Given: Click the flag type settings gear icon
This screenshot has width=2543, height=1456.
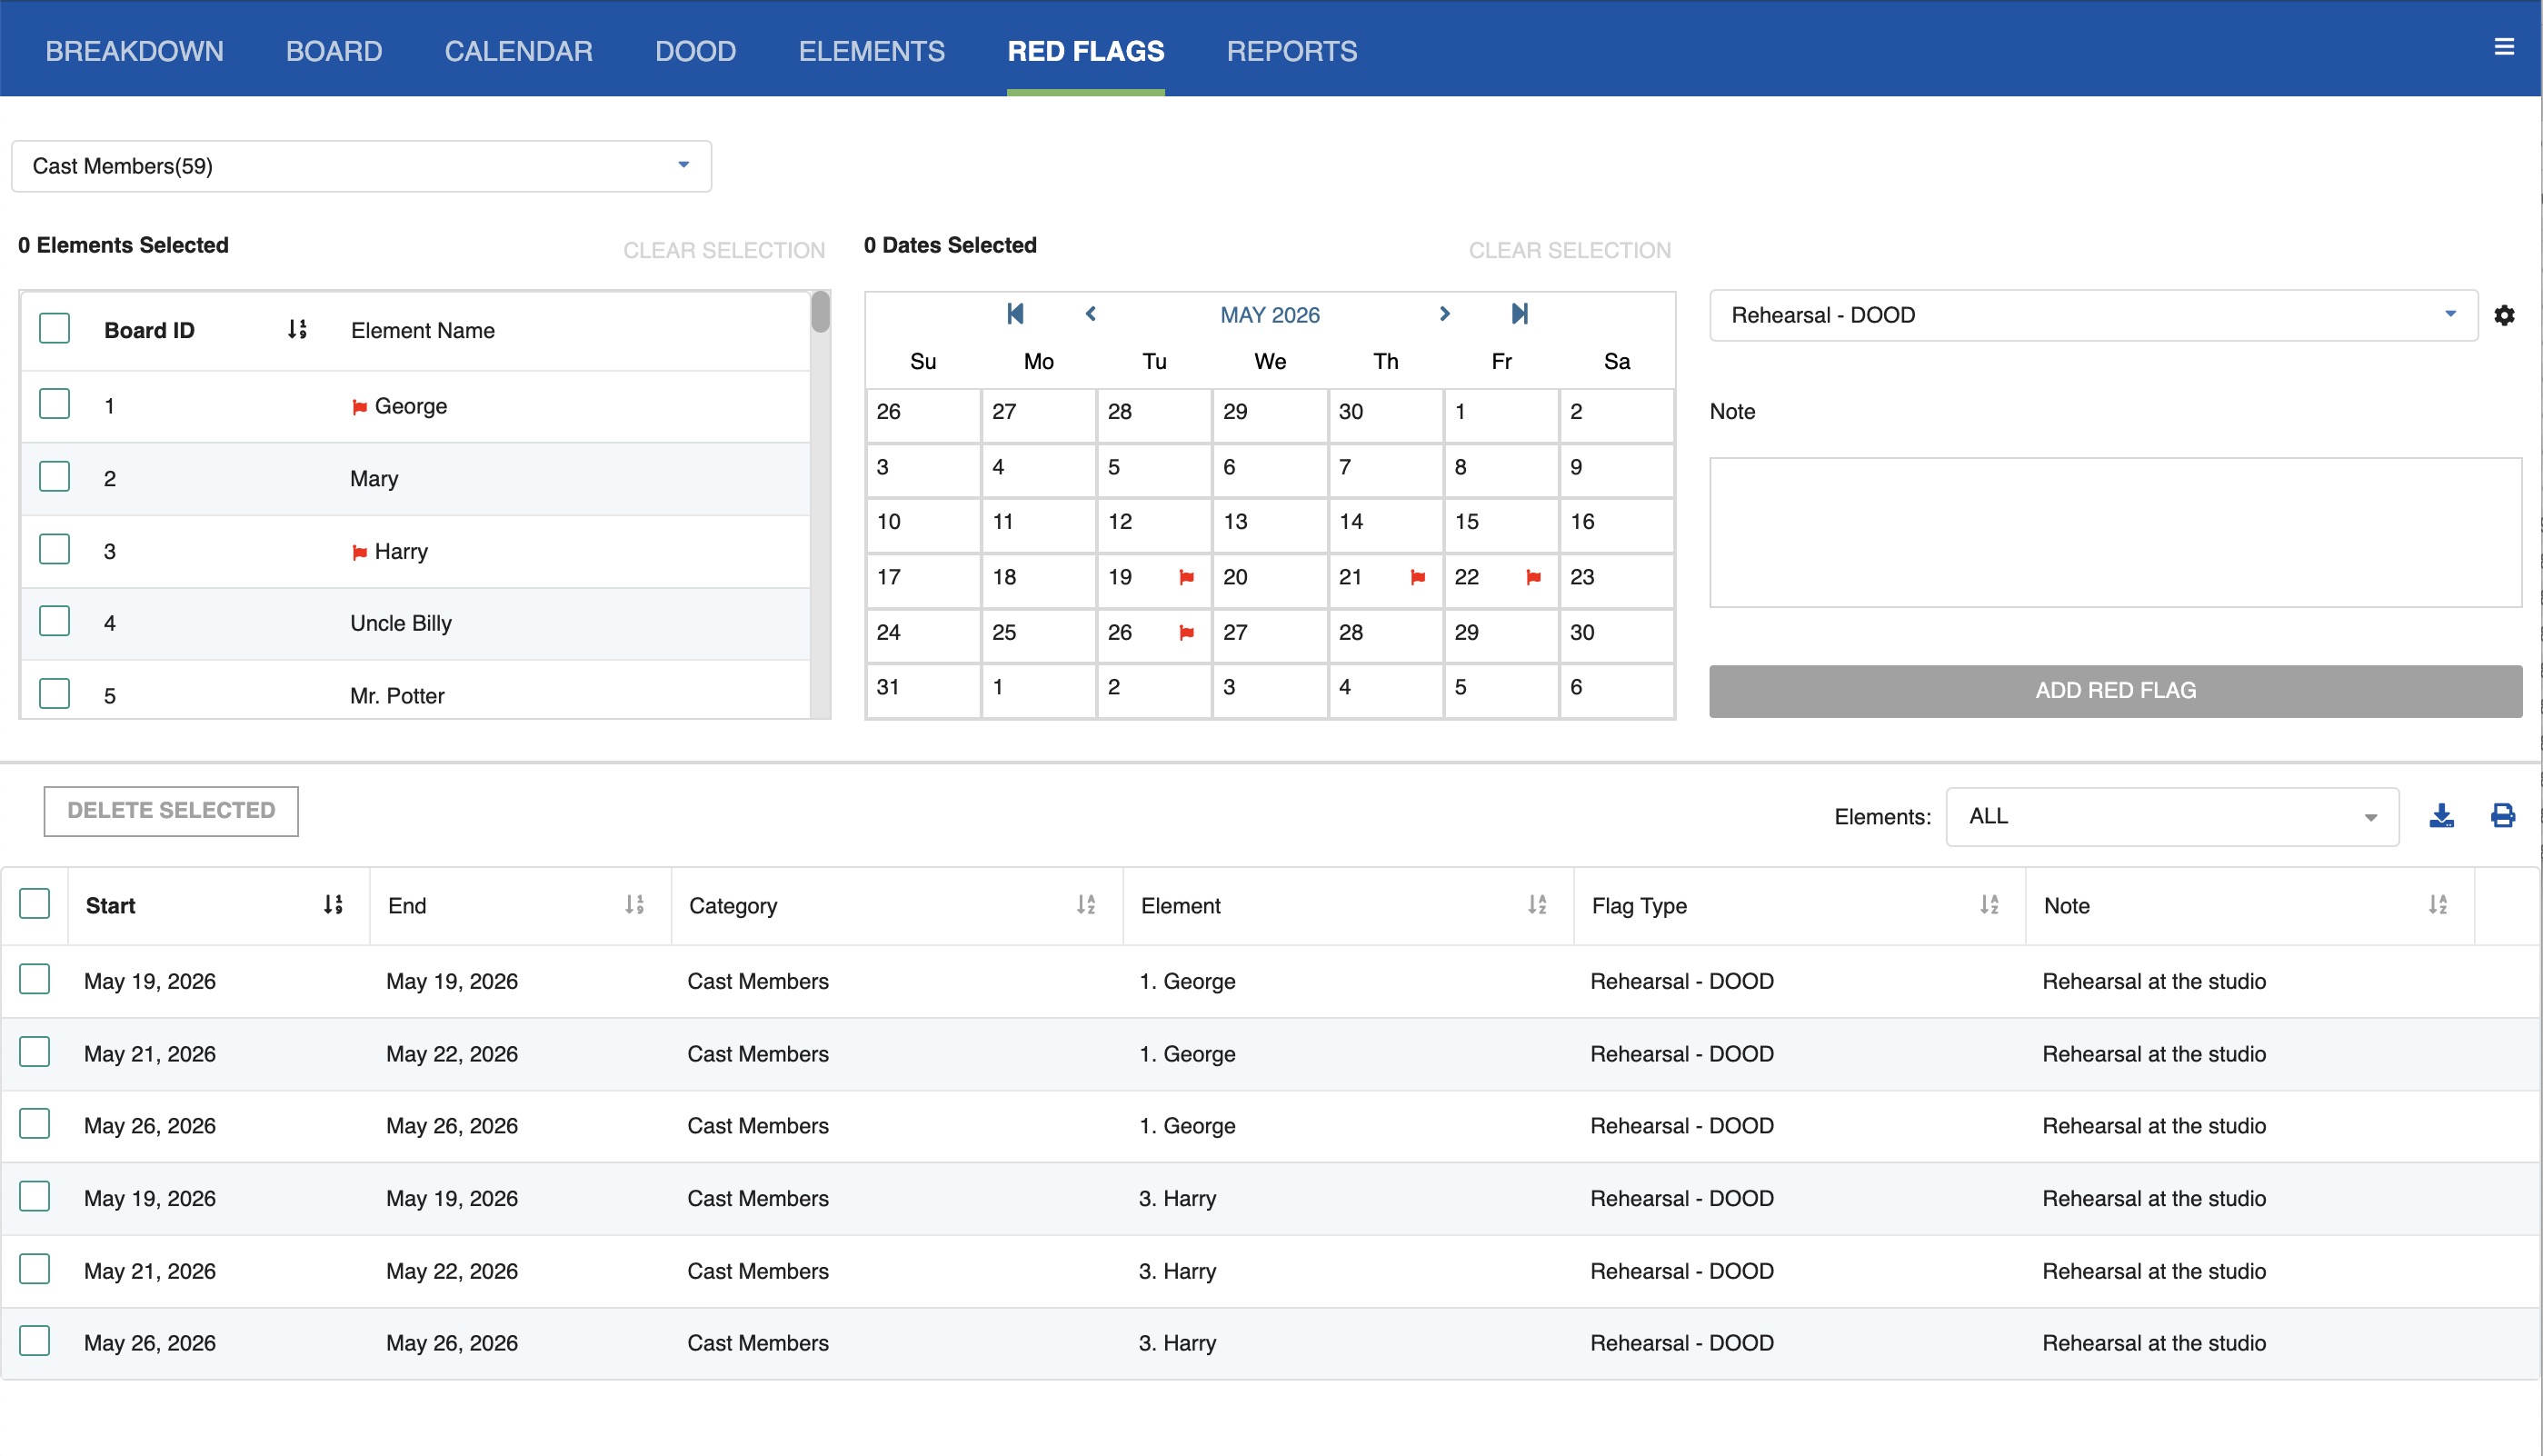Looking at the screenshot, I should point(2503,315).
